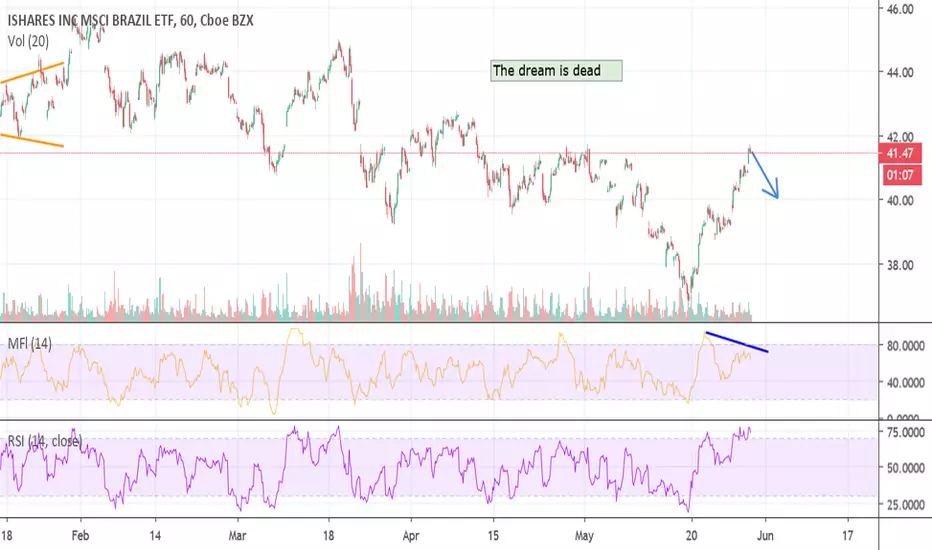Click the 80.0000 MFI scale label
The height and width of the screenshot is (550, 932).
tap(905, 345)
